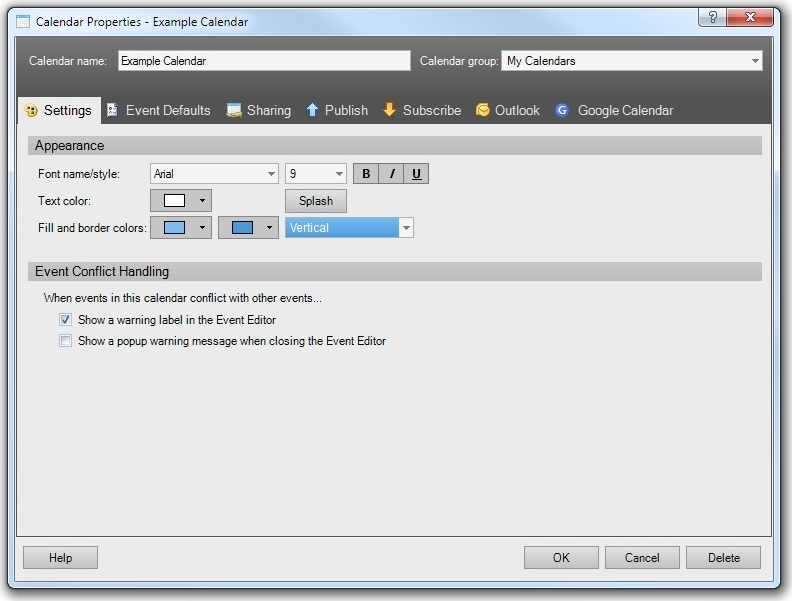
Task: Click the title bar help question mark
Action: click(712, 19)
